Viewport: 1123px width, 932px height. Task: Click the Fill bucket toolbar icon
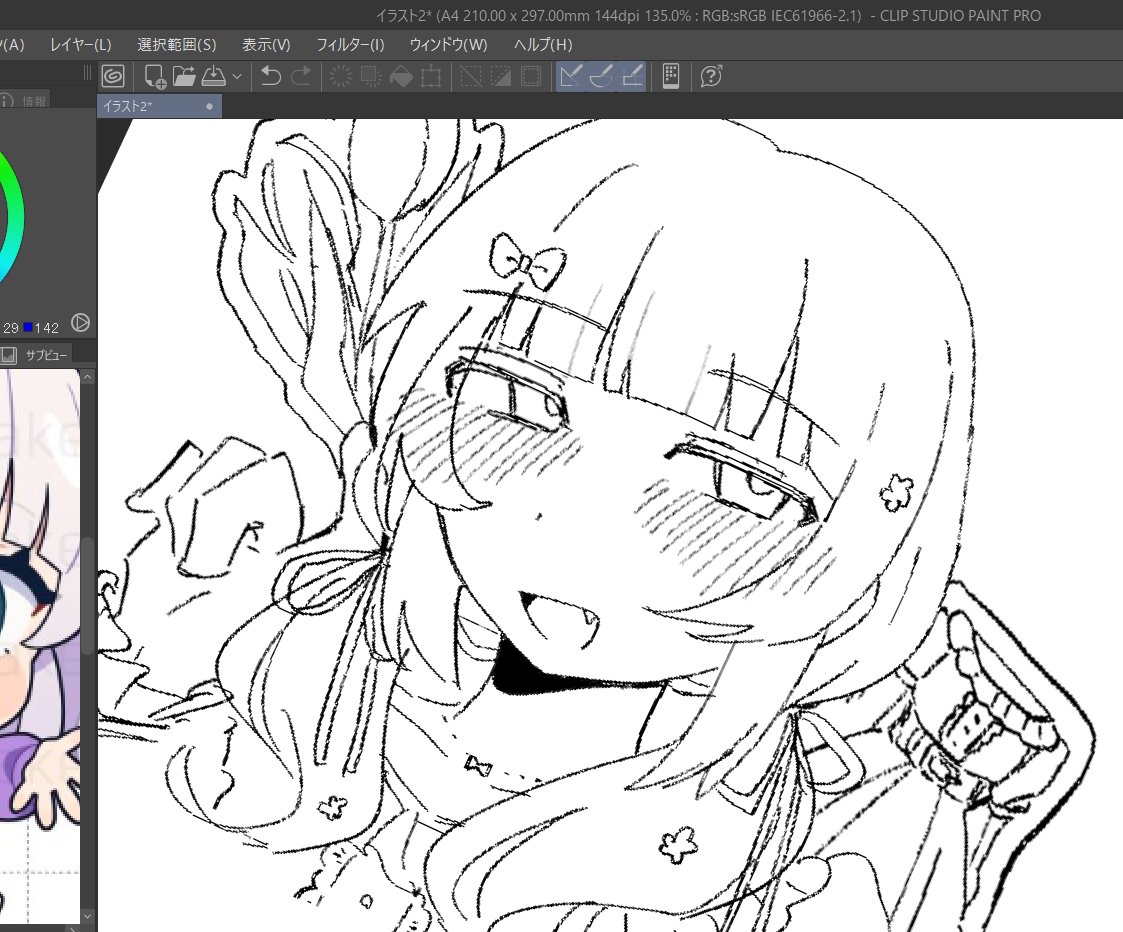(x=401, y=76)
